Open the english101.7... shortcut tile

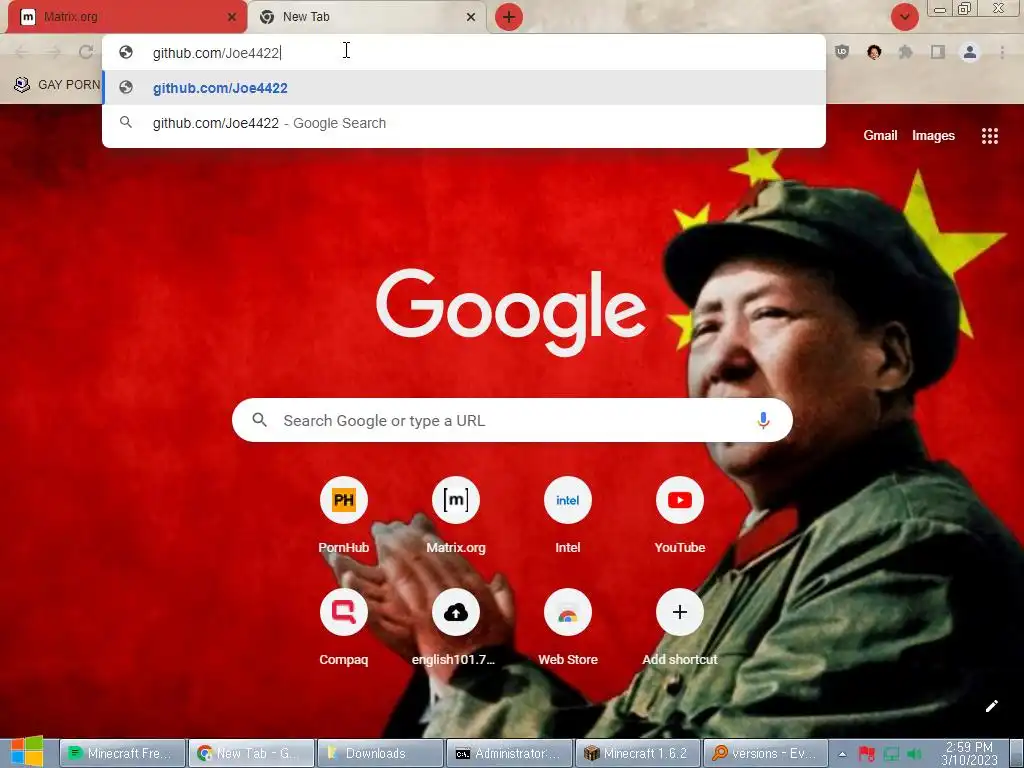[455, 627]
